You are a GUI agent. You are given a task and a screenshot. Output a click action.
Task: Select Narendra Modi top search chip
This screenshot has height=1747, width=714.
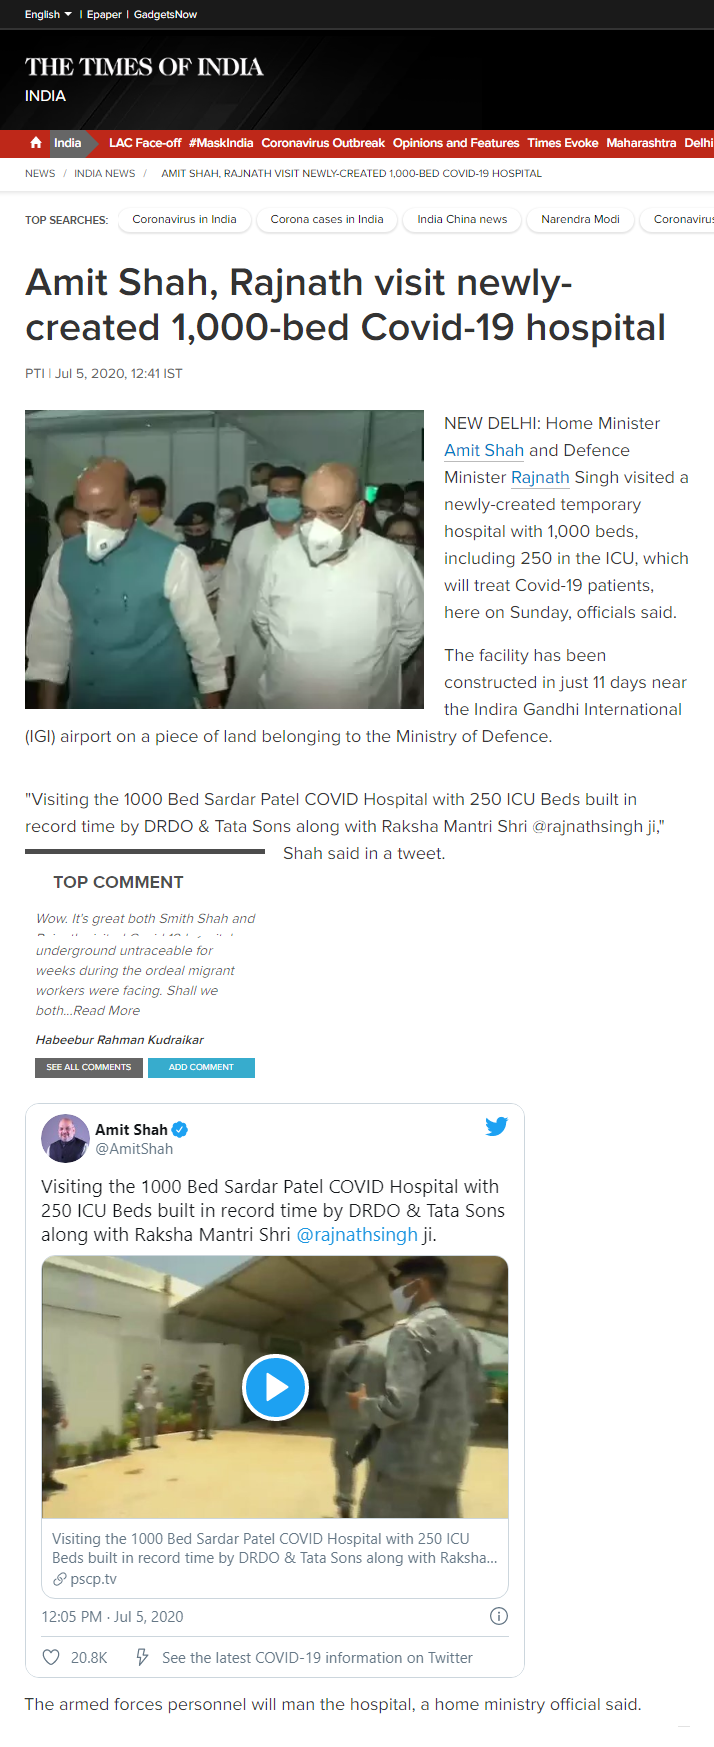pos(580,219)
